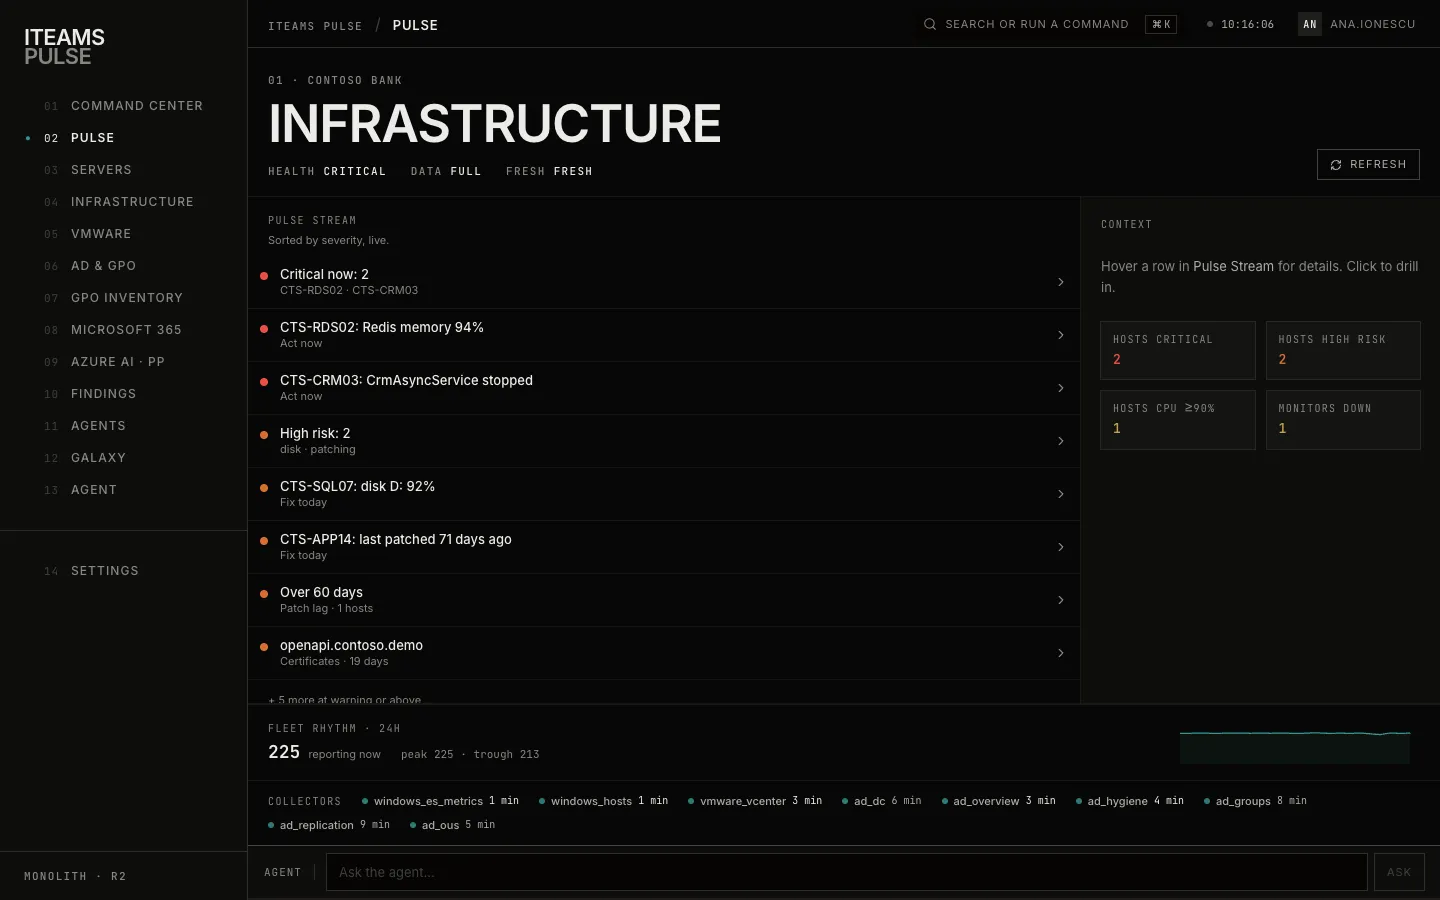This screenshot has width=1440, height=900.
Task: Click the windows_es_metrics collector
Action: [440, 801]
